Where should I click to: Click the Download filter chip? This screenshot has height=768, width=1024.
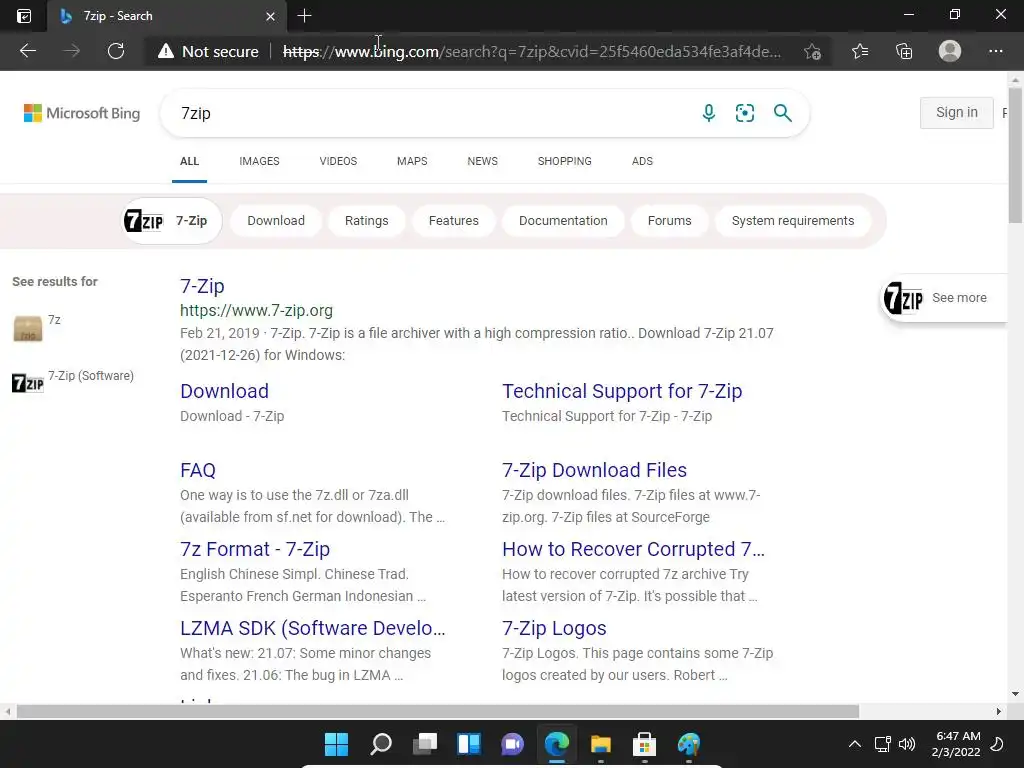[276, 221]
